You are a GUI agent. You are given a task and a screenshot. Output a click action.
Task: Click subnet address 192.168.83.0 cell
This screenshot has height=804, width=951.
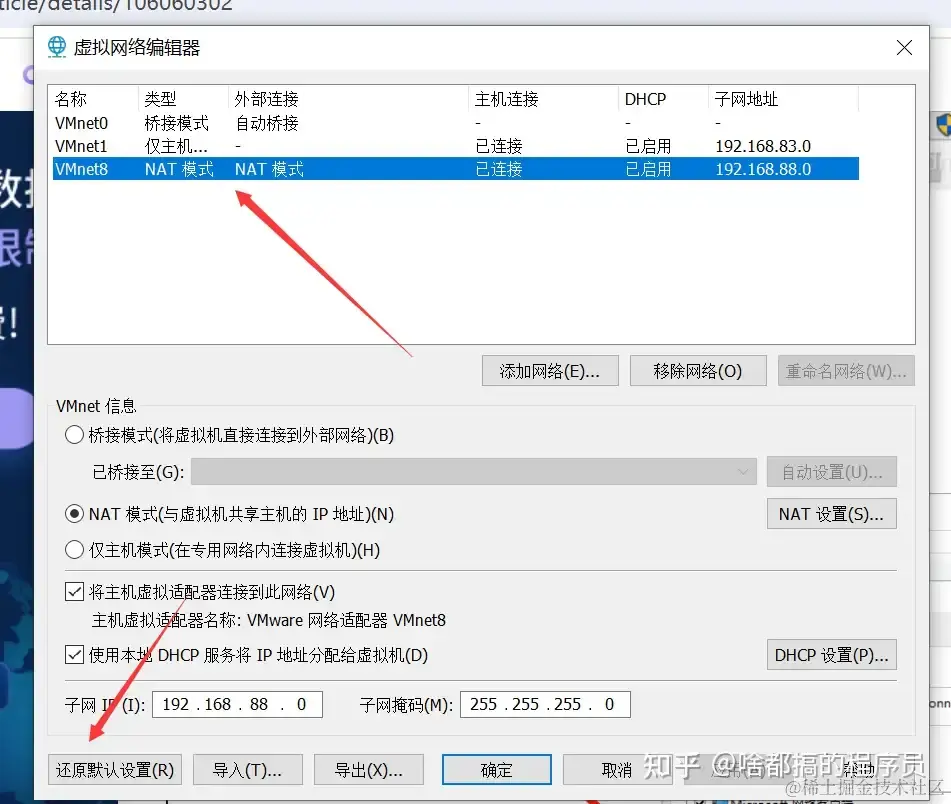coord(763,146)
